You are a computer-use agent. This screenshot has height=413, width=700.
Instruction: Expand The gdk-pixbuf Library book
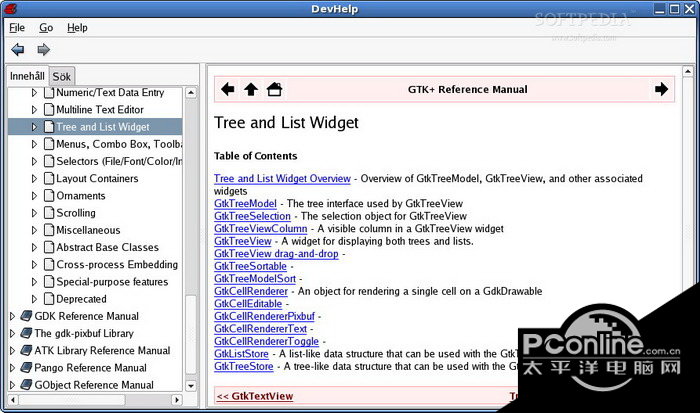tap(12, 333)
